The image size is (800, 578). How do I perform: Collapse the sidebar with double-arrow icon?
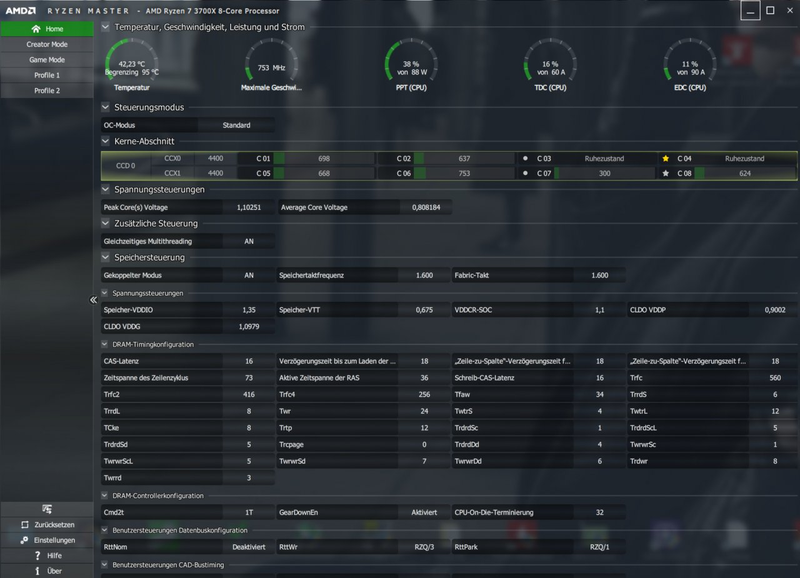(x=93, y=300)
